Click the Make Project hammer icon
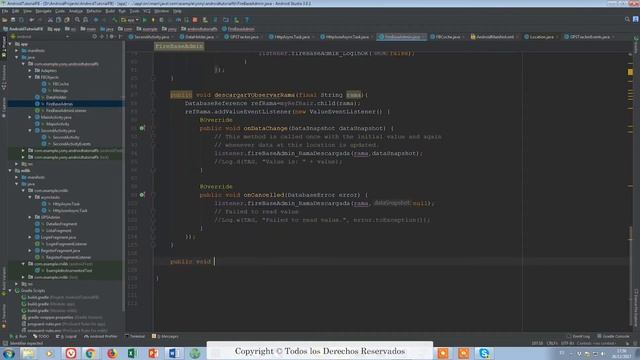Image resolution: width=640 pixels, height=360 pixels. click(115, 20)
